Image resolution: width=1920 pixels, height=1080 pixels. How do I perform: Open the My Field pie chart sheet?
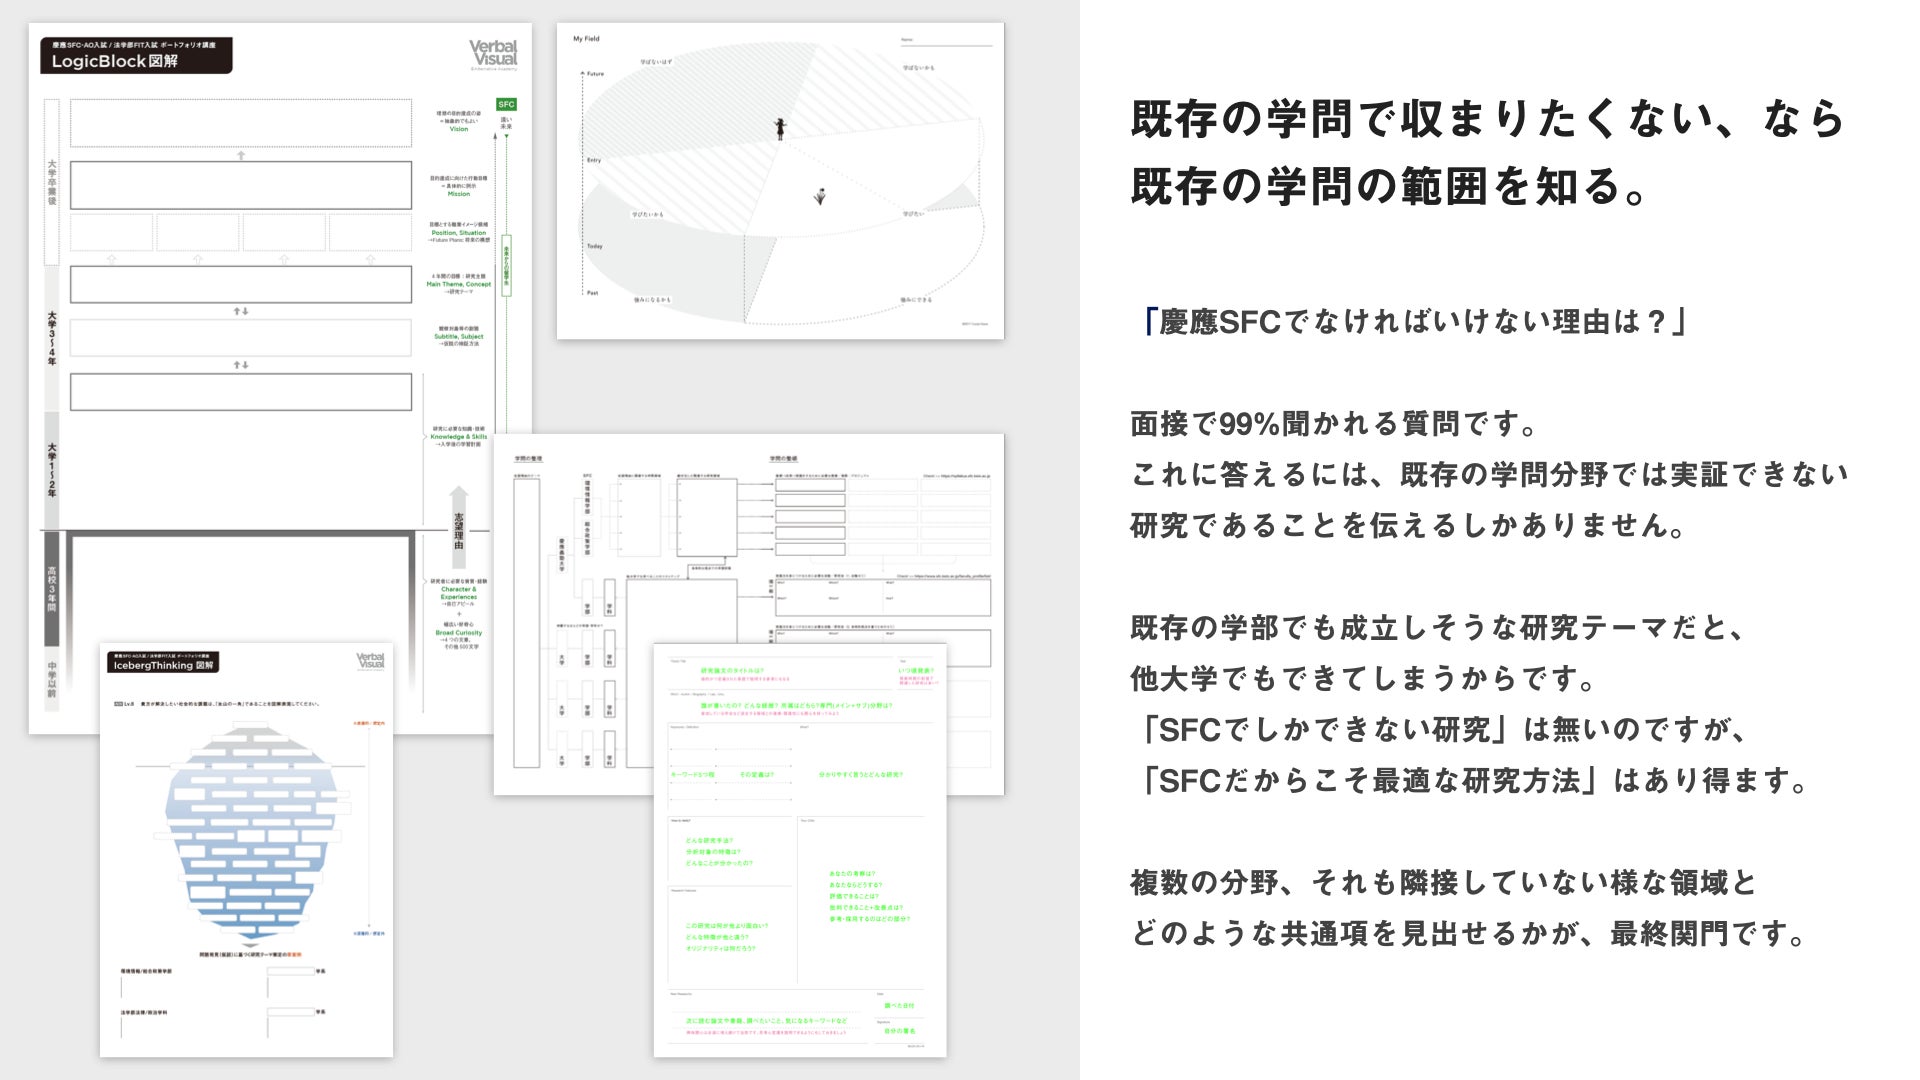click(780, 180)
